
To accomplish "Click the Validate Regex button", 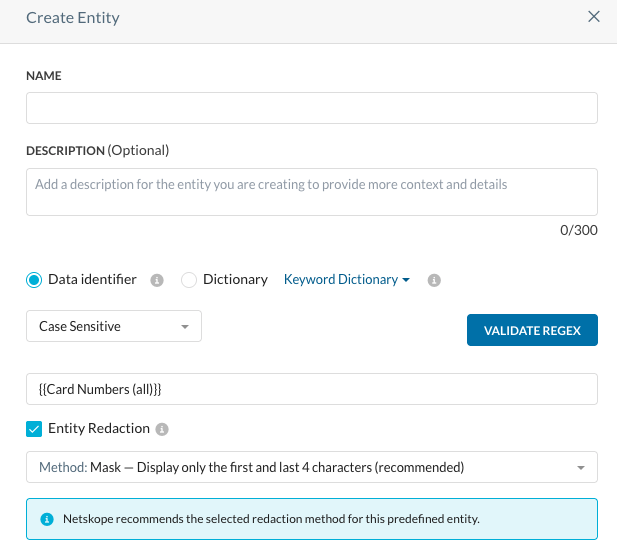I will [x=532, y=330].
